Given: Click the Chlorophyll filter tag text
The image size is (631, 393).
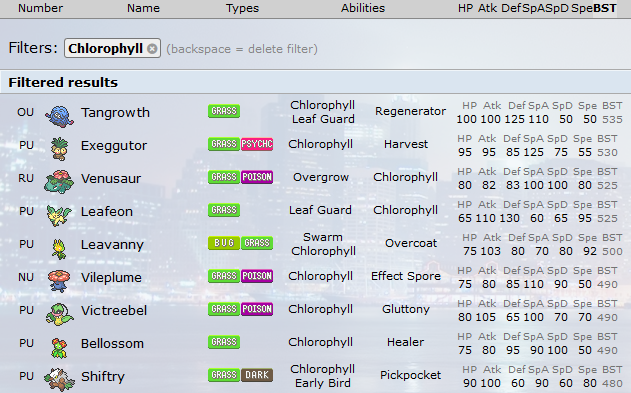Looking at the screenshot, I should coord(105,49).
